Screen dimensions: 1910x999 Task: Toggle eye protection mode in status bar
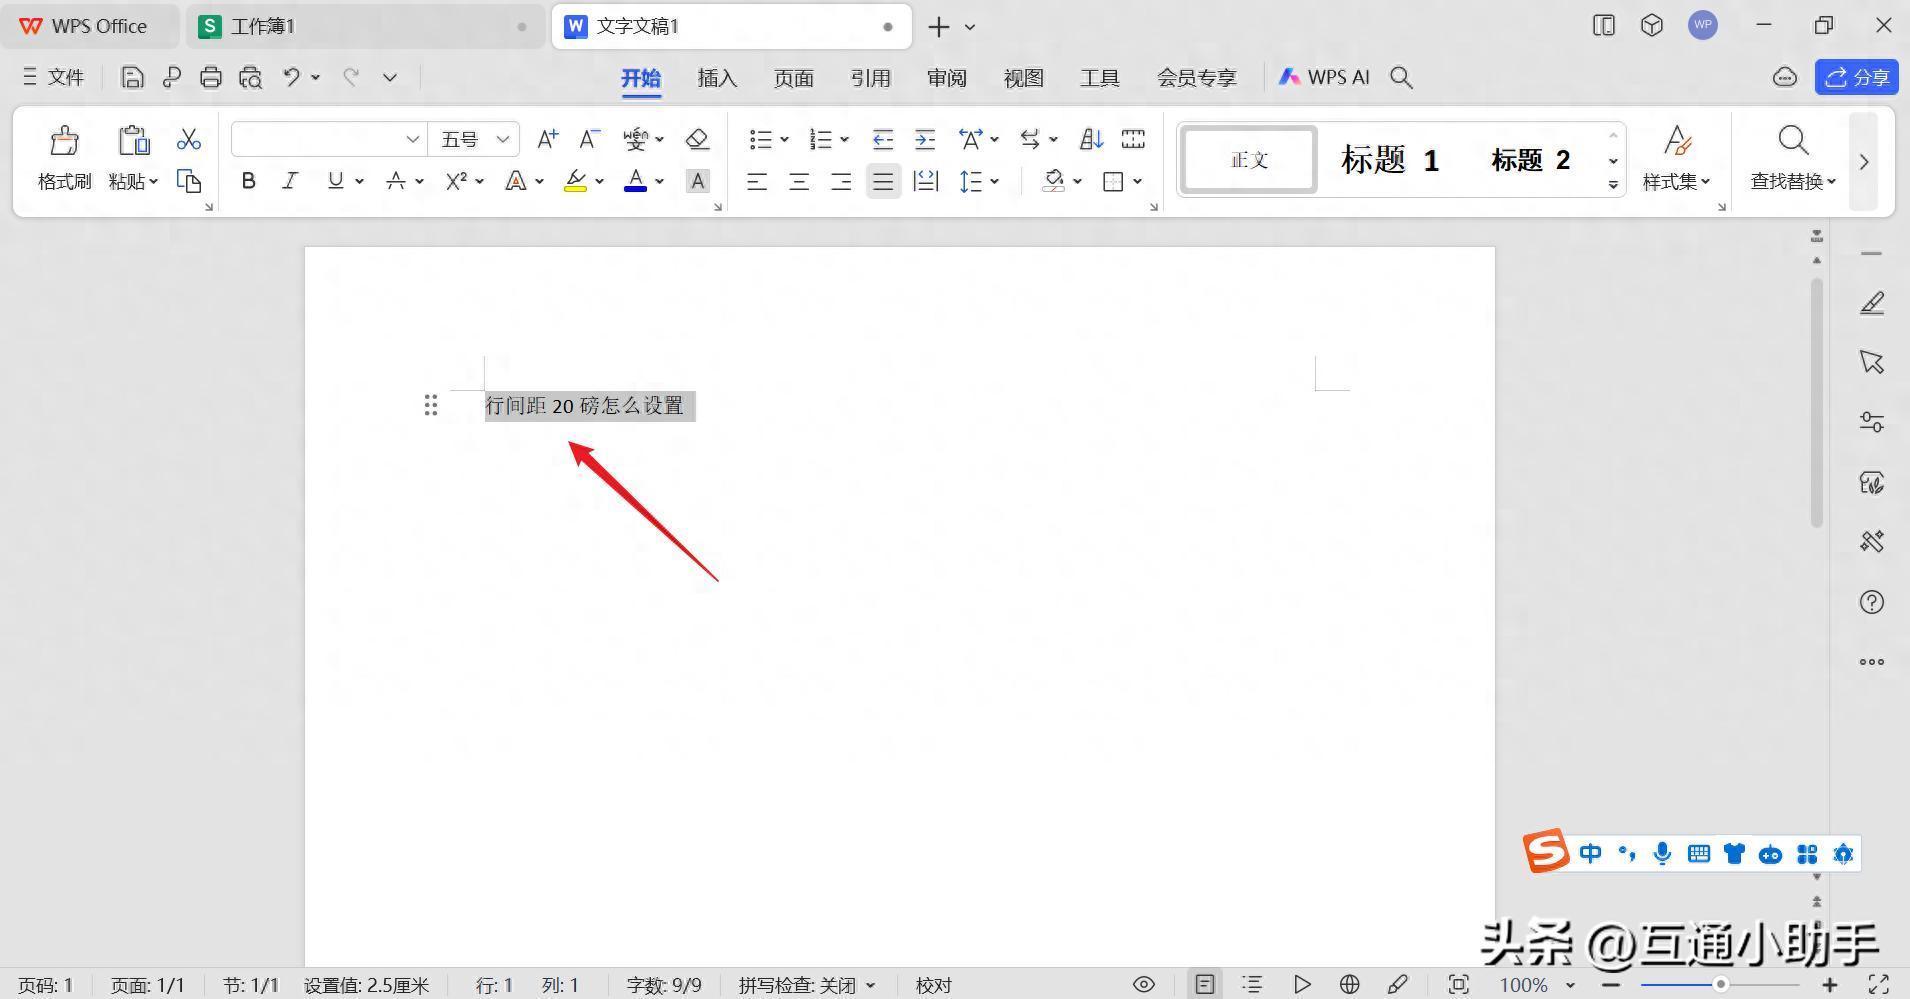[1143, 984]
